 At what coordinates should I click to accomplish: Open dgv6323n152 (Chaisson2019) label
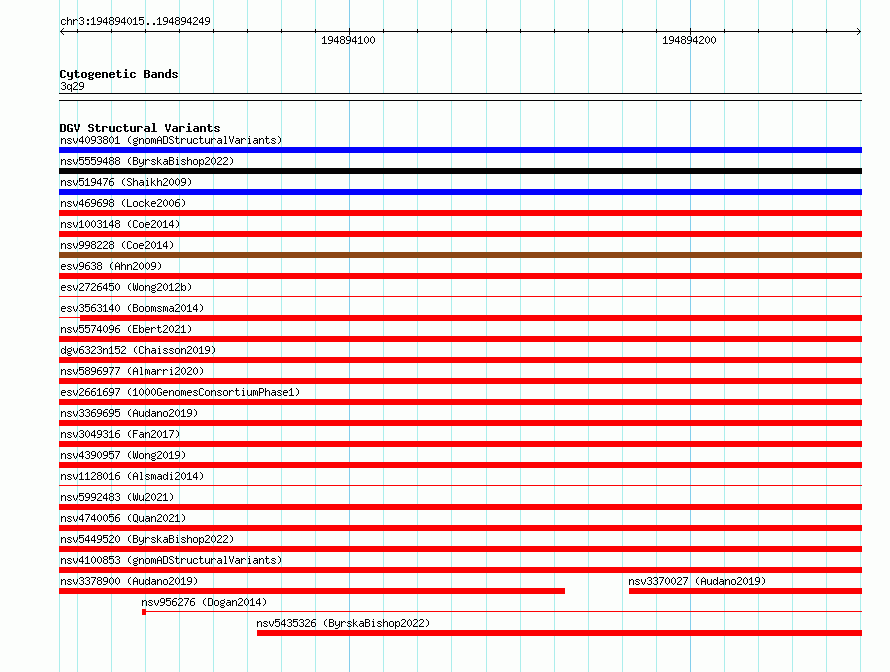pos(138,350)
